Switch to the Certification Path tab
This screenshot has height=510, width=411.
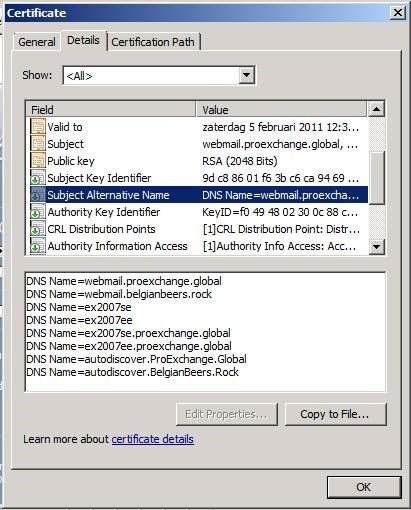pyautogui.click(x=153, y=42)
